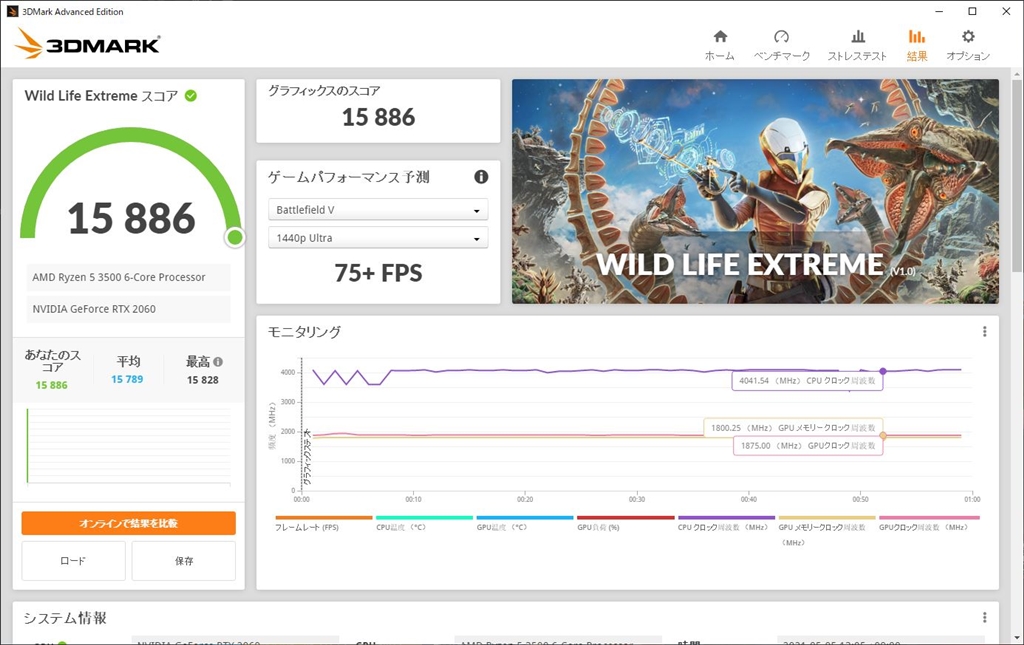Screen dimensions: 1024x645
Task: Toggle CPU クロック周波数 legend series
Action: coord(726,524)
